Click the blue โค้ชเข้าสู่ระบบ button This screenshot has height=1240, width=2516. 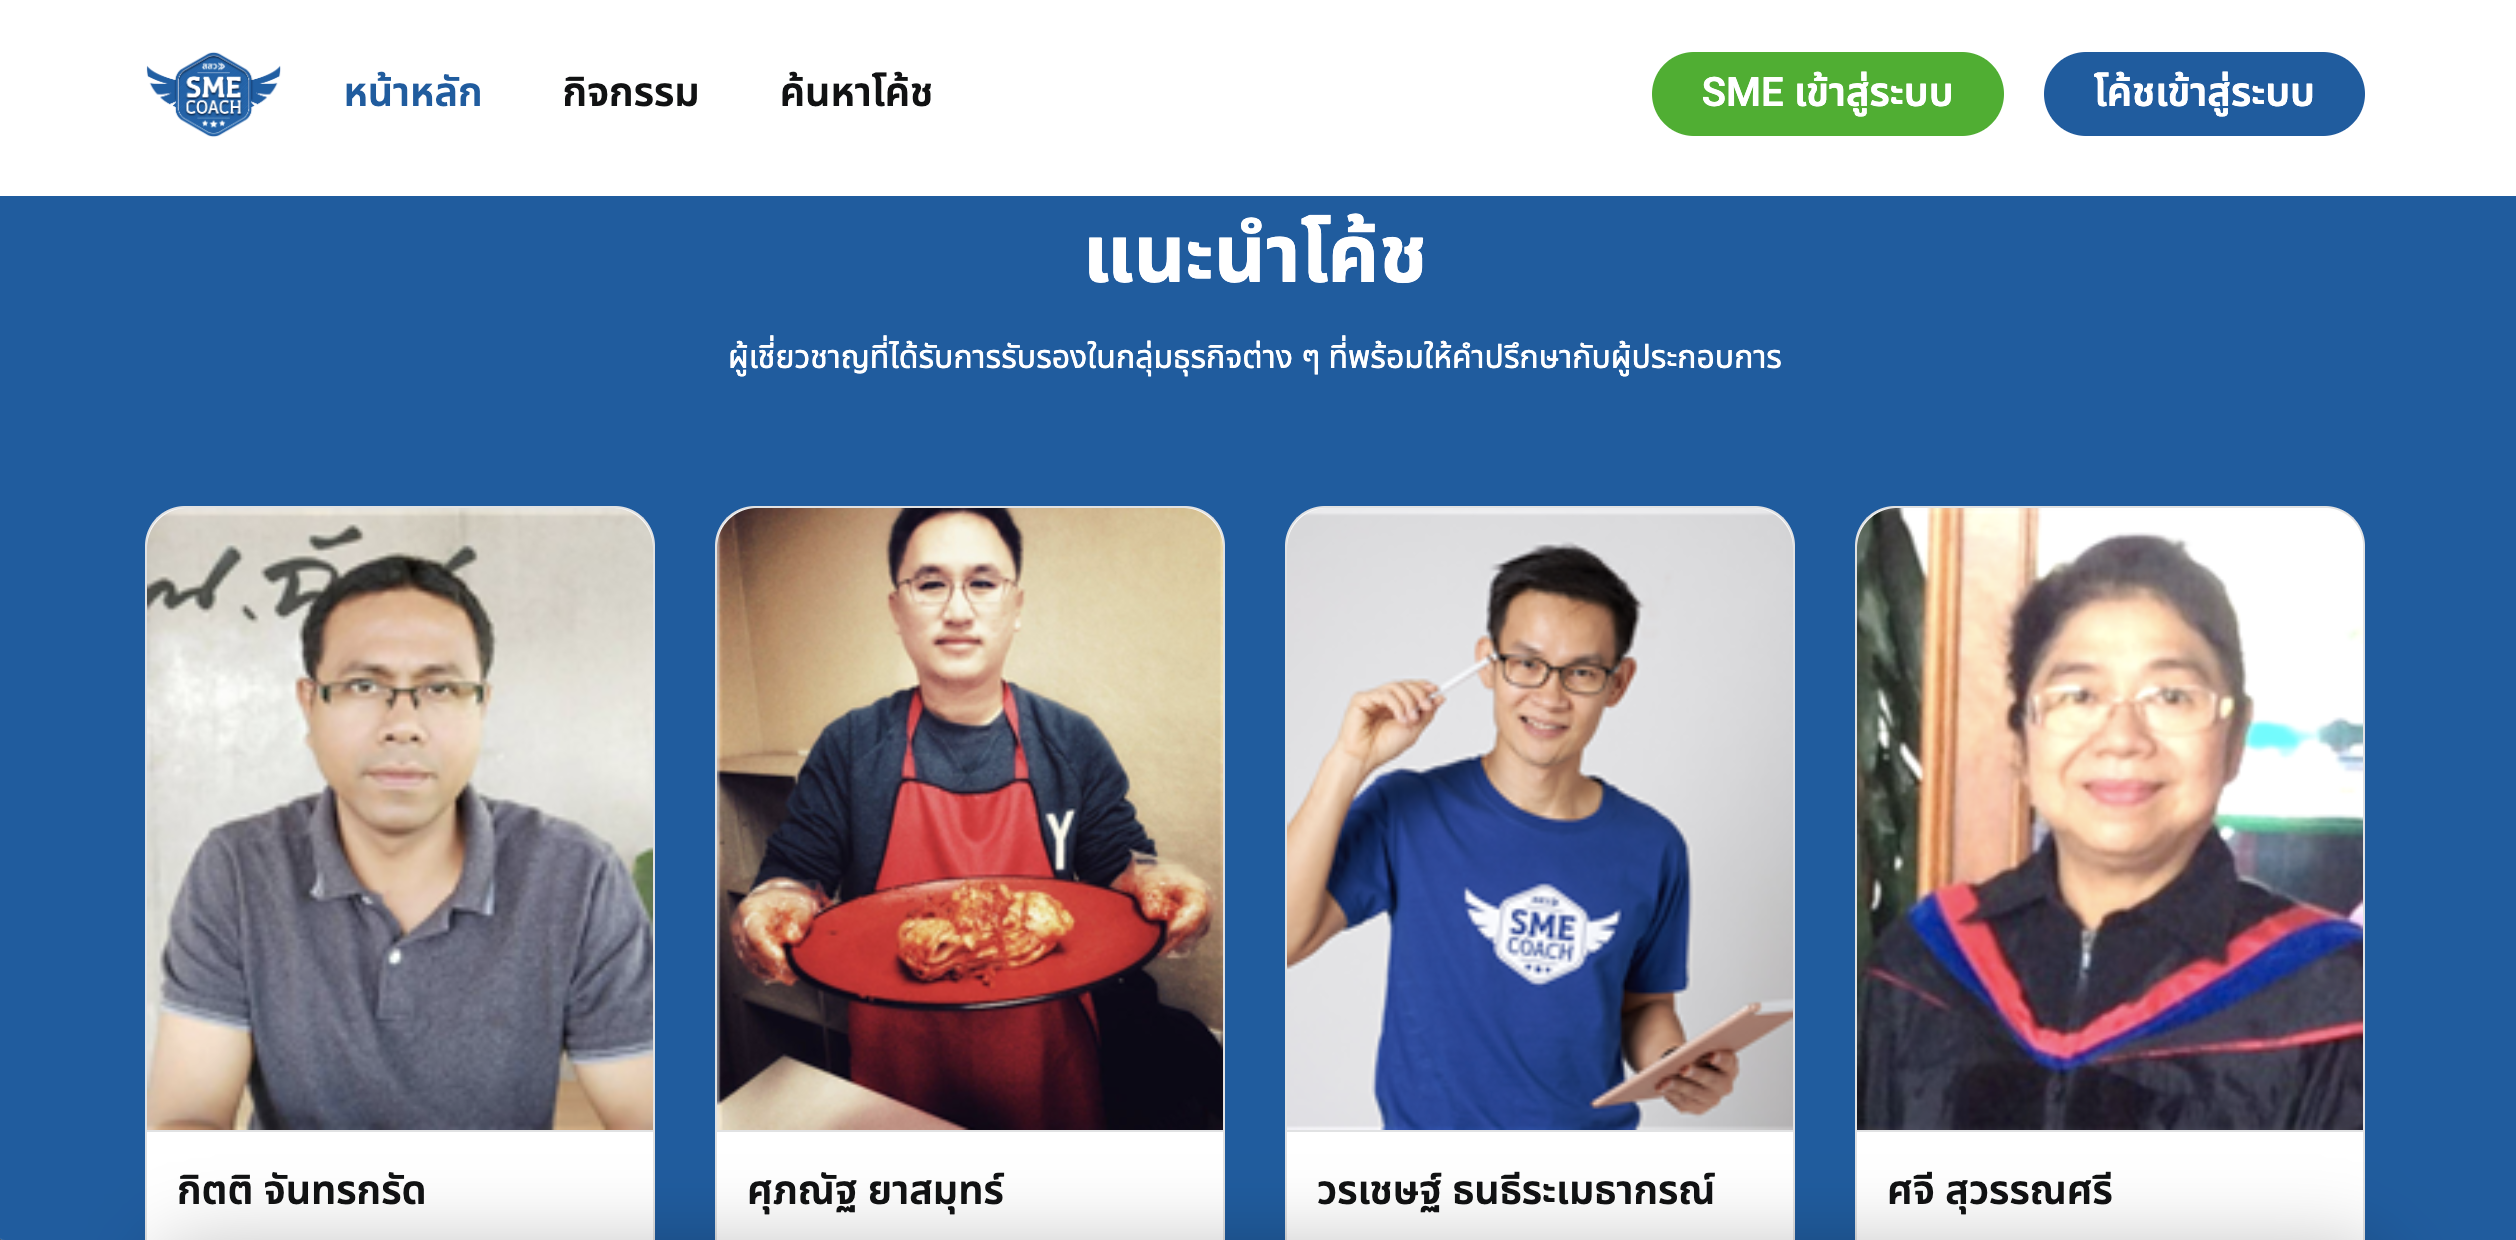pyautogui.click(x=2203, y=94)
